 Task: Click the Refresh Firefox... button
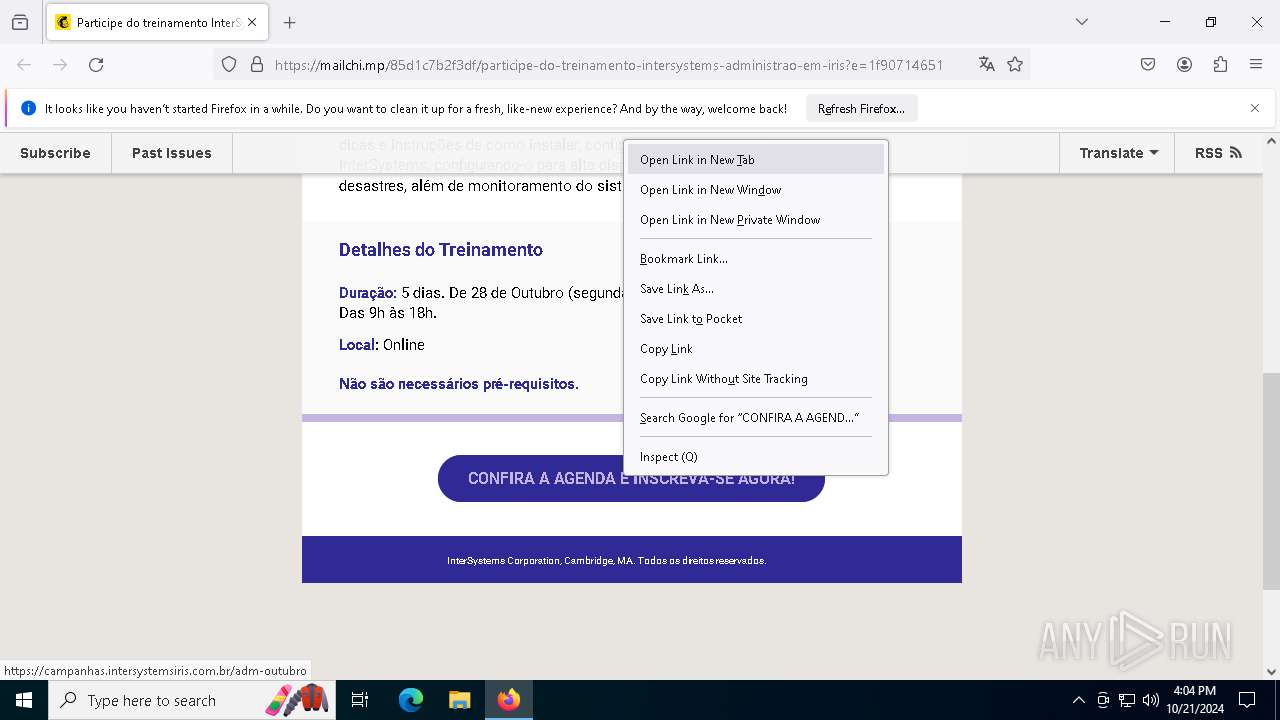coord(861,108)
